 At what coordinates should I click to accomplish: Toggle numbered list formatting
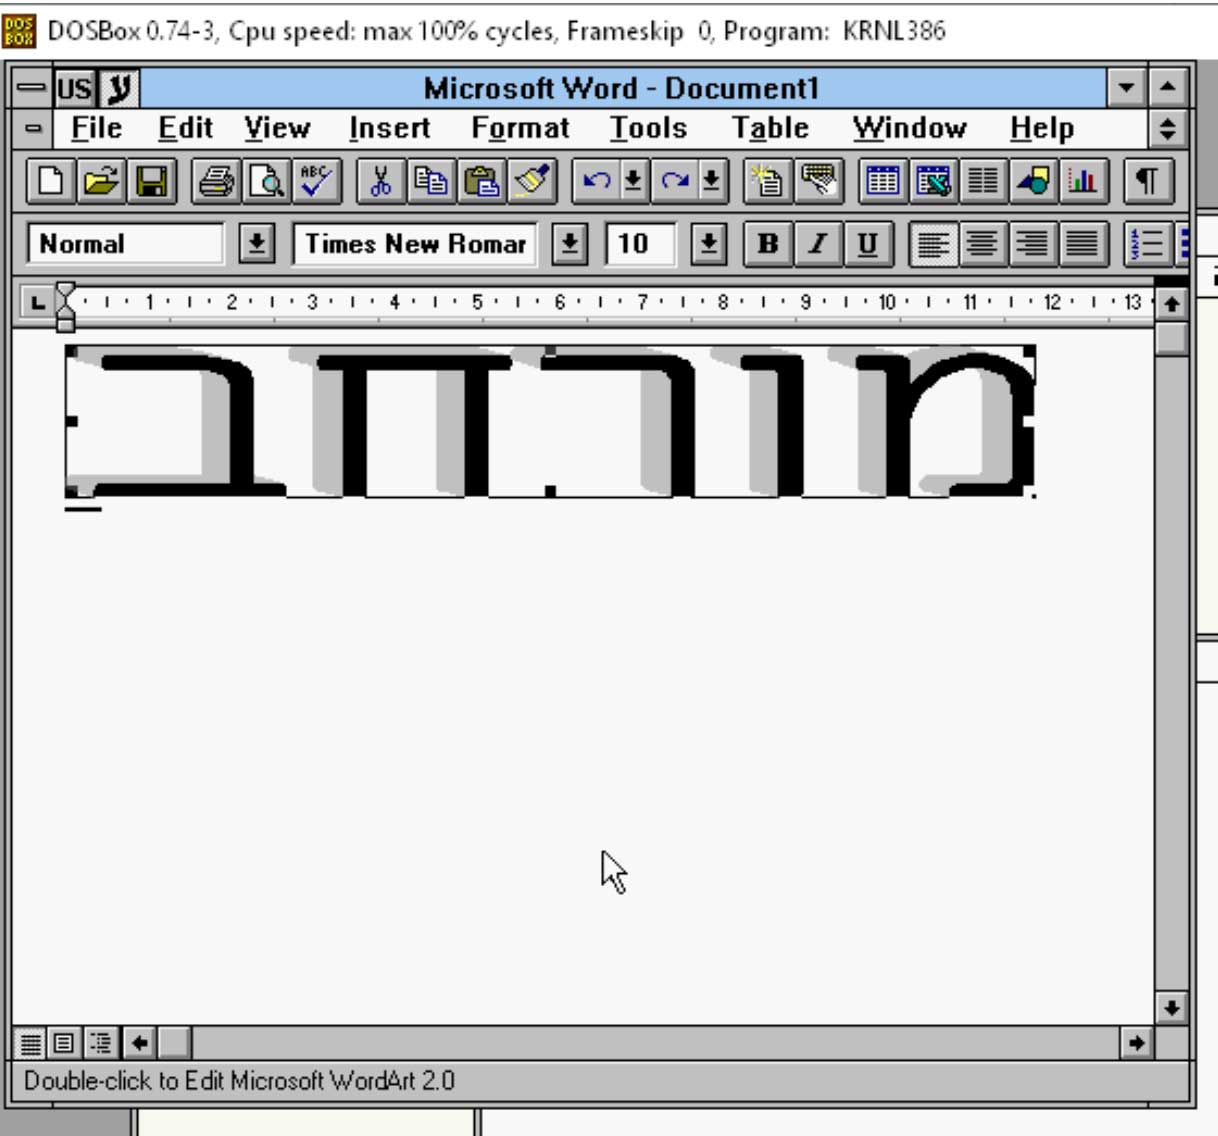(x=1148, y=244)
